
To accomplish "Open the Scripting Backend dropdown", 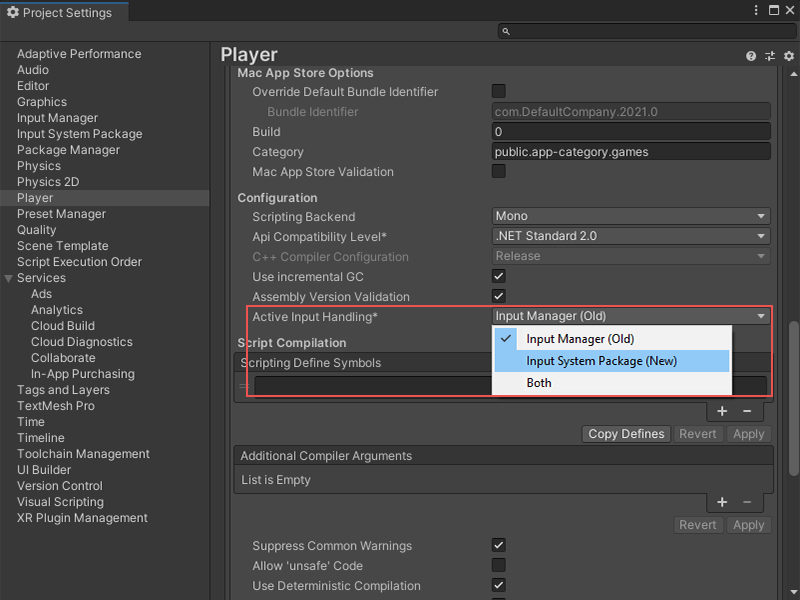I will [x=631, y=216].
